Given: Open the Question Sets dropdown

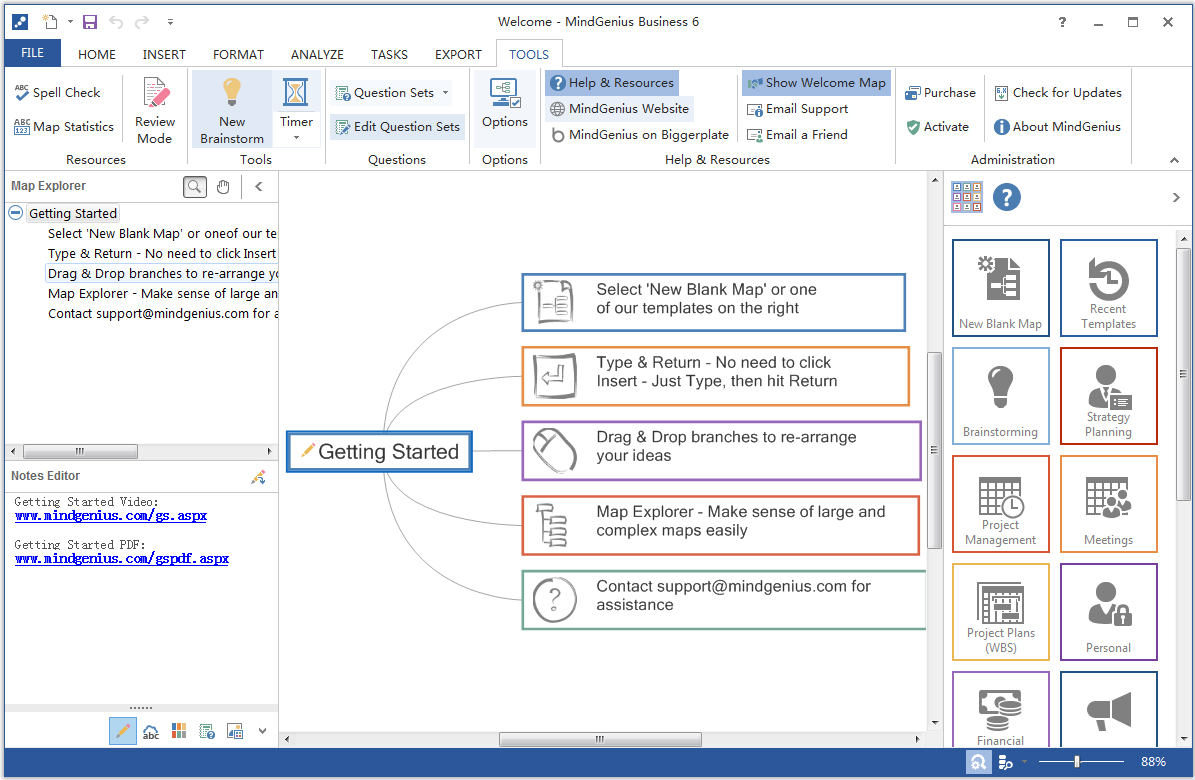Looking at the screenshot, I should (x=445, y=92).
